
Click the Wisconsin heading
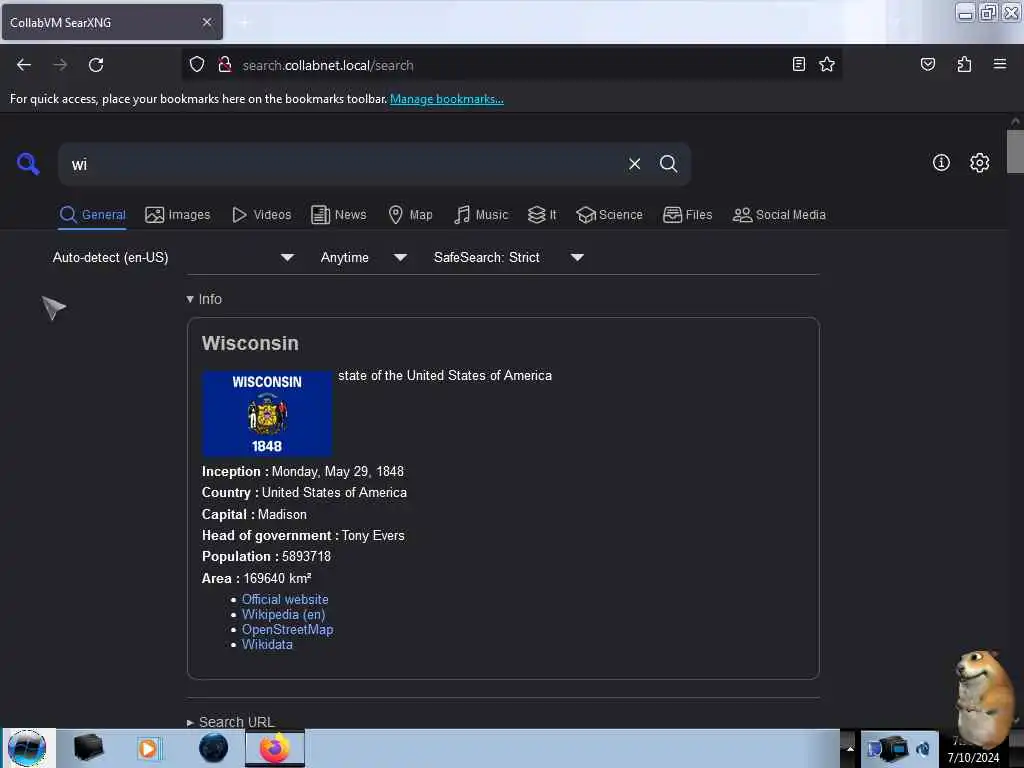pyautogui.click(x=250, y=344)
